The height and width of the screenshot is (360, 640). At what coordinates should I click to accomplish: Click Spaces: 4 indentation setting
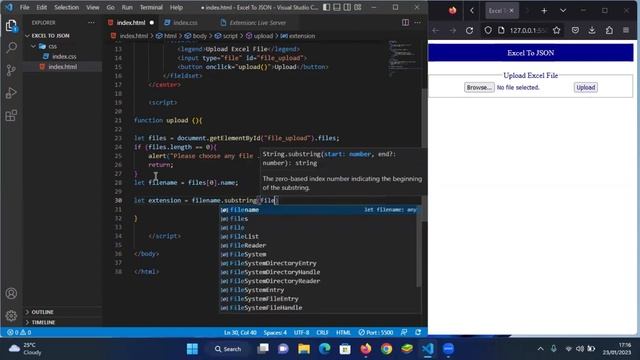click(275, 332)
